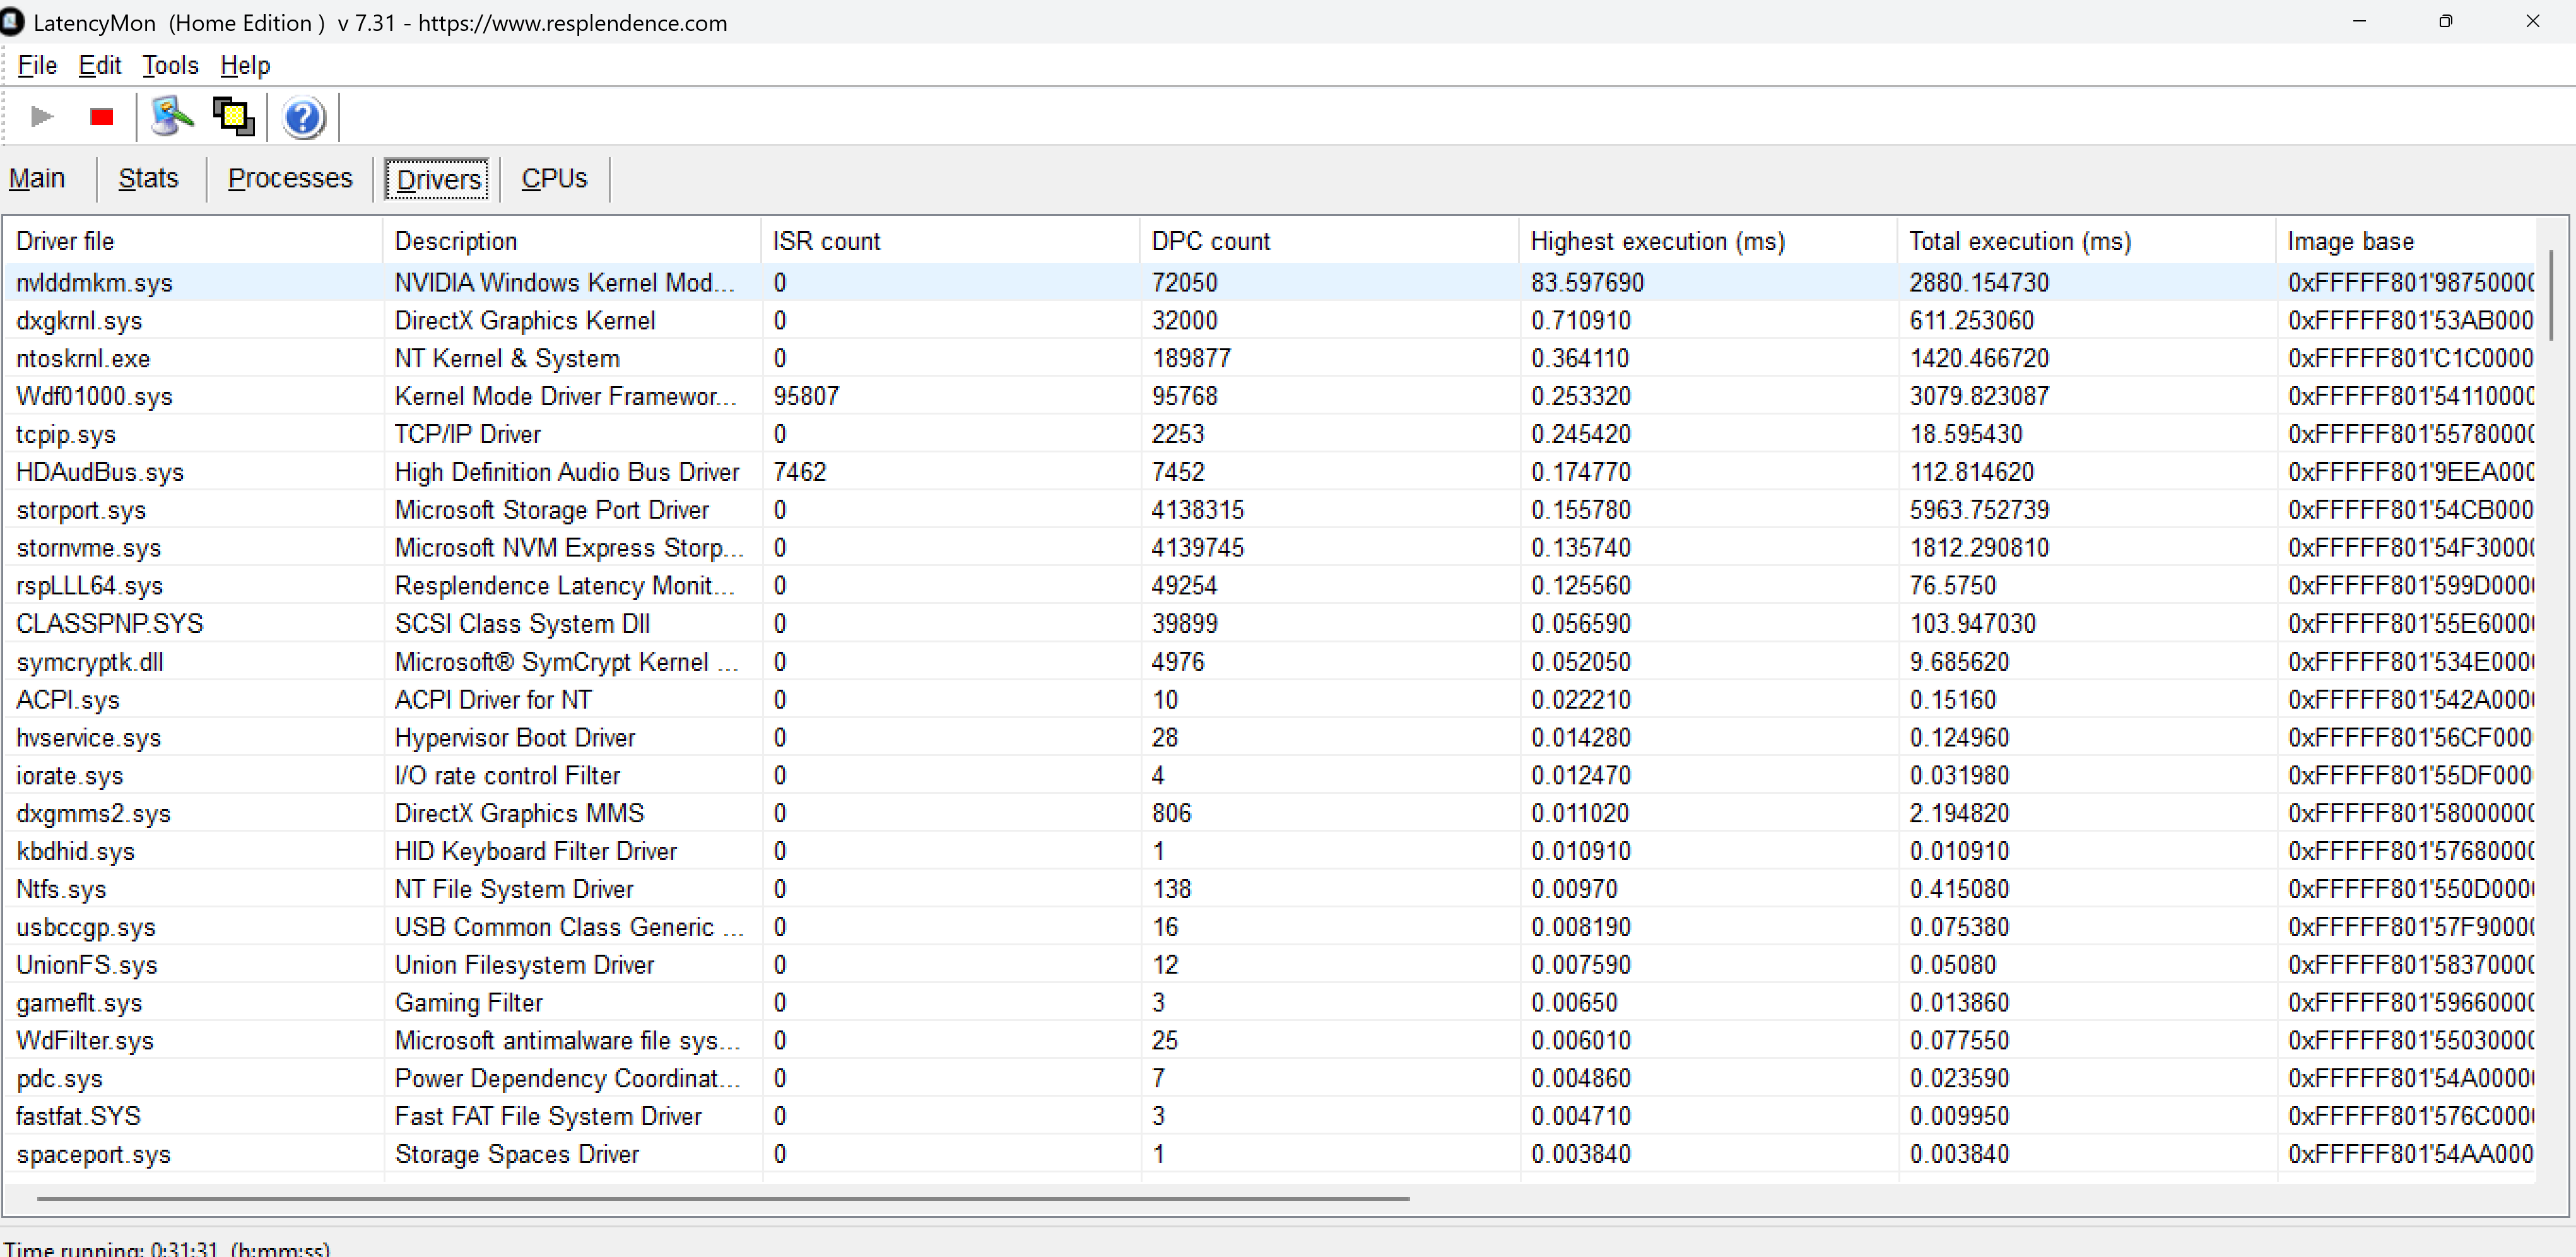Sort by the DPC count column header

[1210, 241]
